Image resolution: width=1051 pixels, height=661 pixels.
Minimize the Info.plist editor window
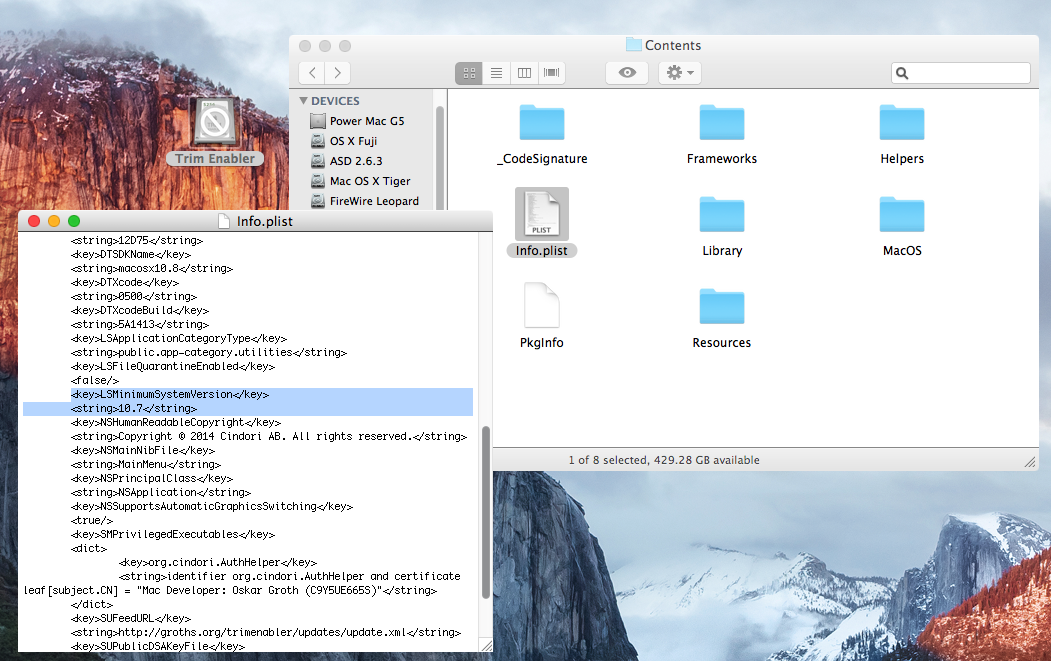coord(54,221)
